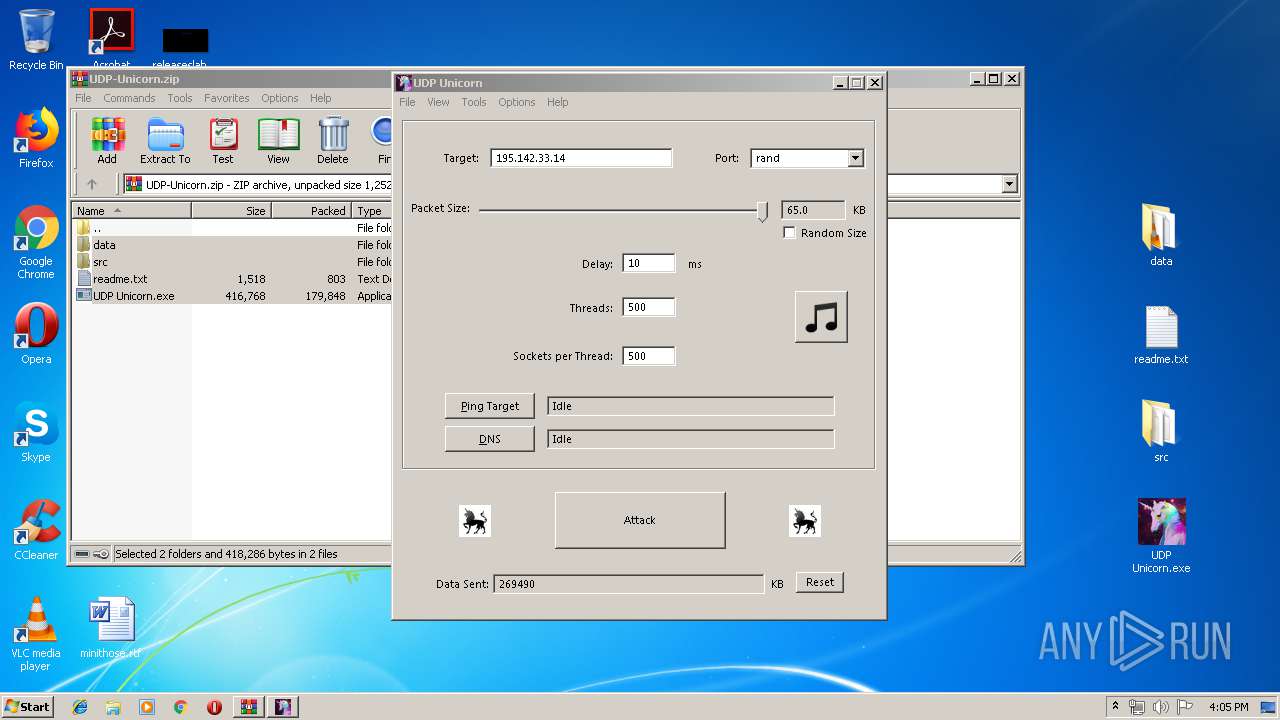Viewport: 1280px width, 720px height.
Task: Open View menu in UDP Unicorn
Action: coord(438,102)
